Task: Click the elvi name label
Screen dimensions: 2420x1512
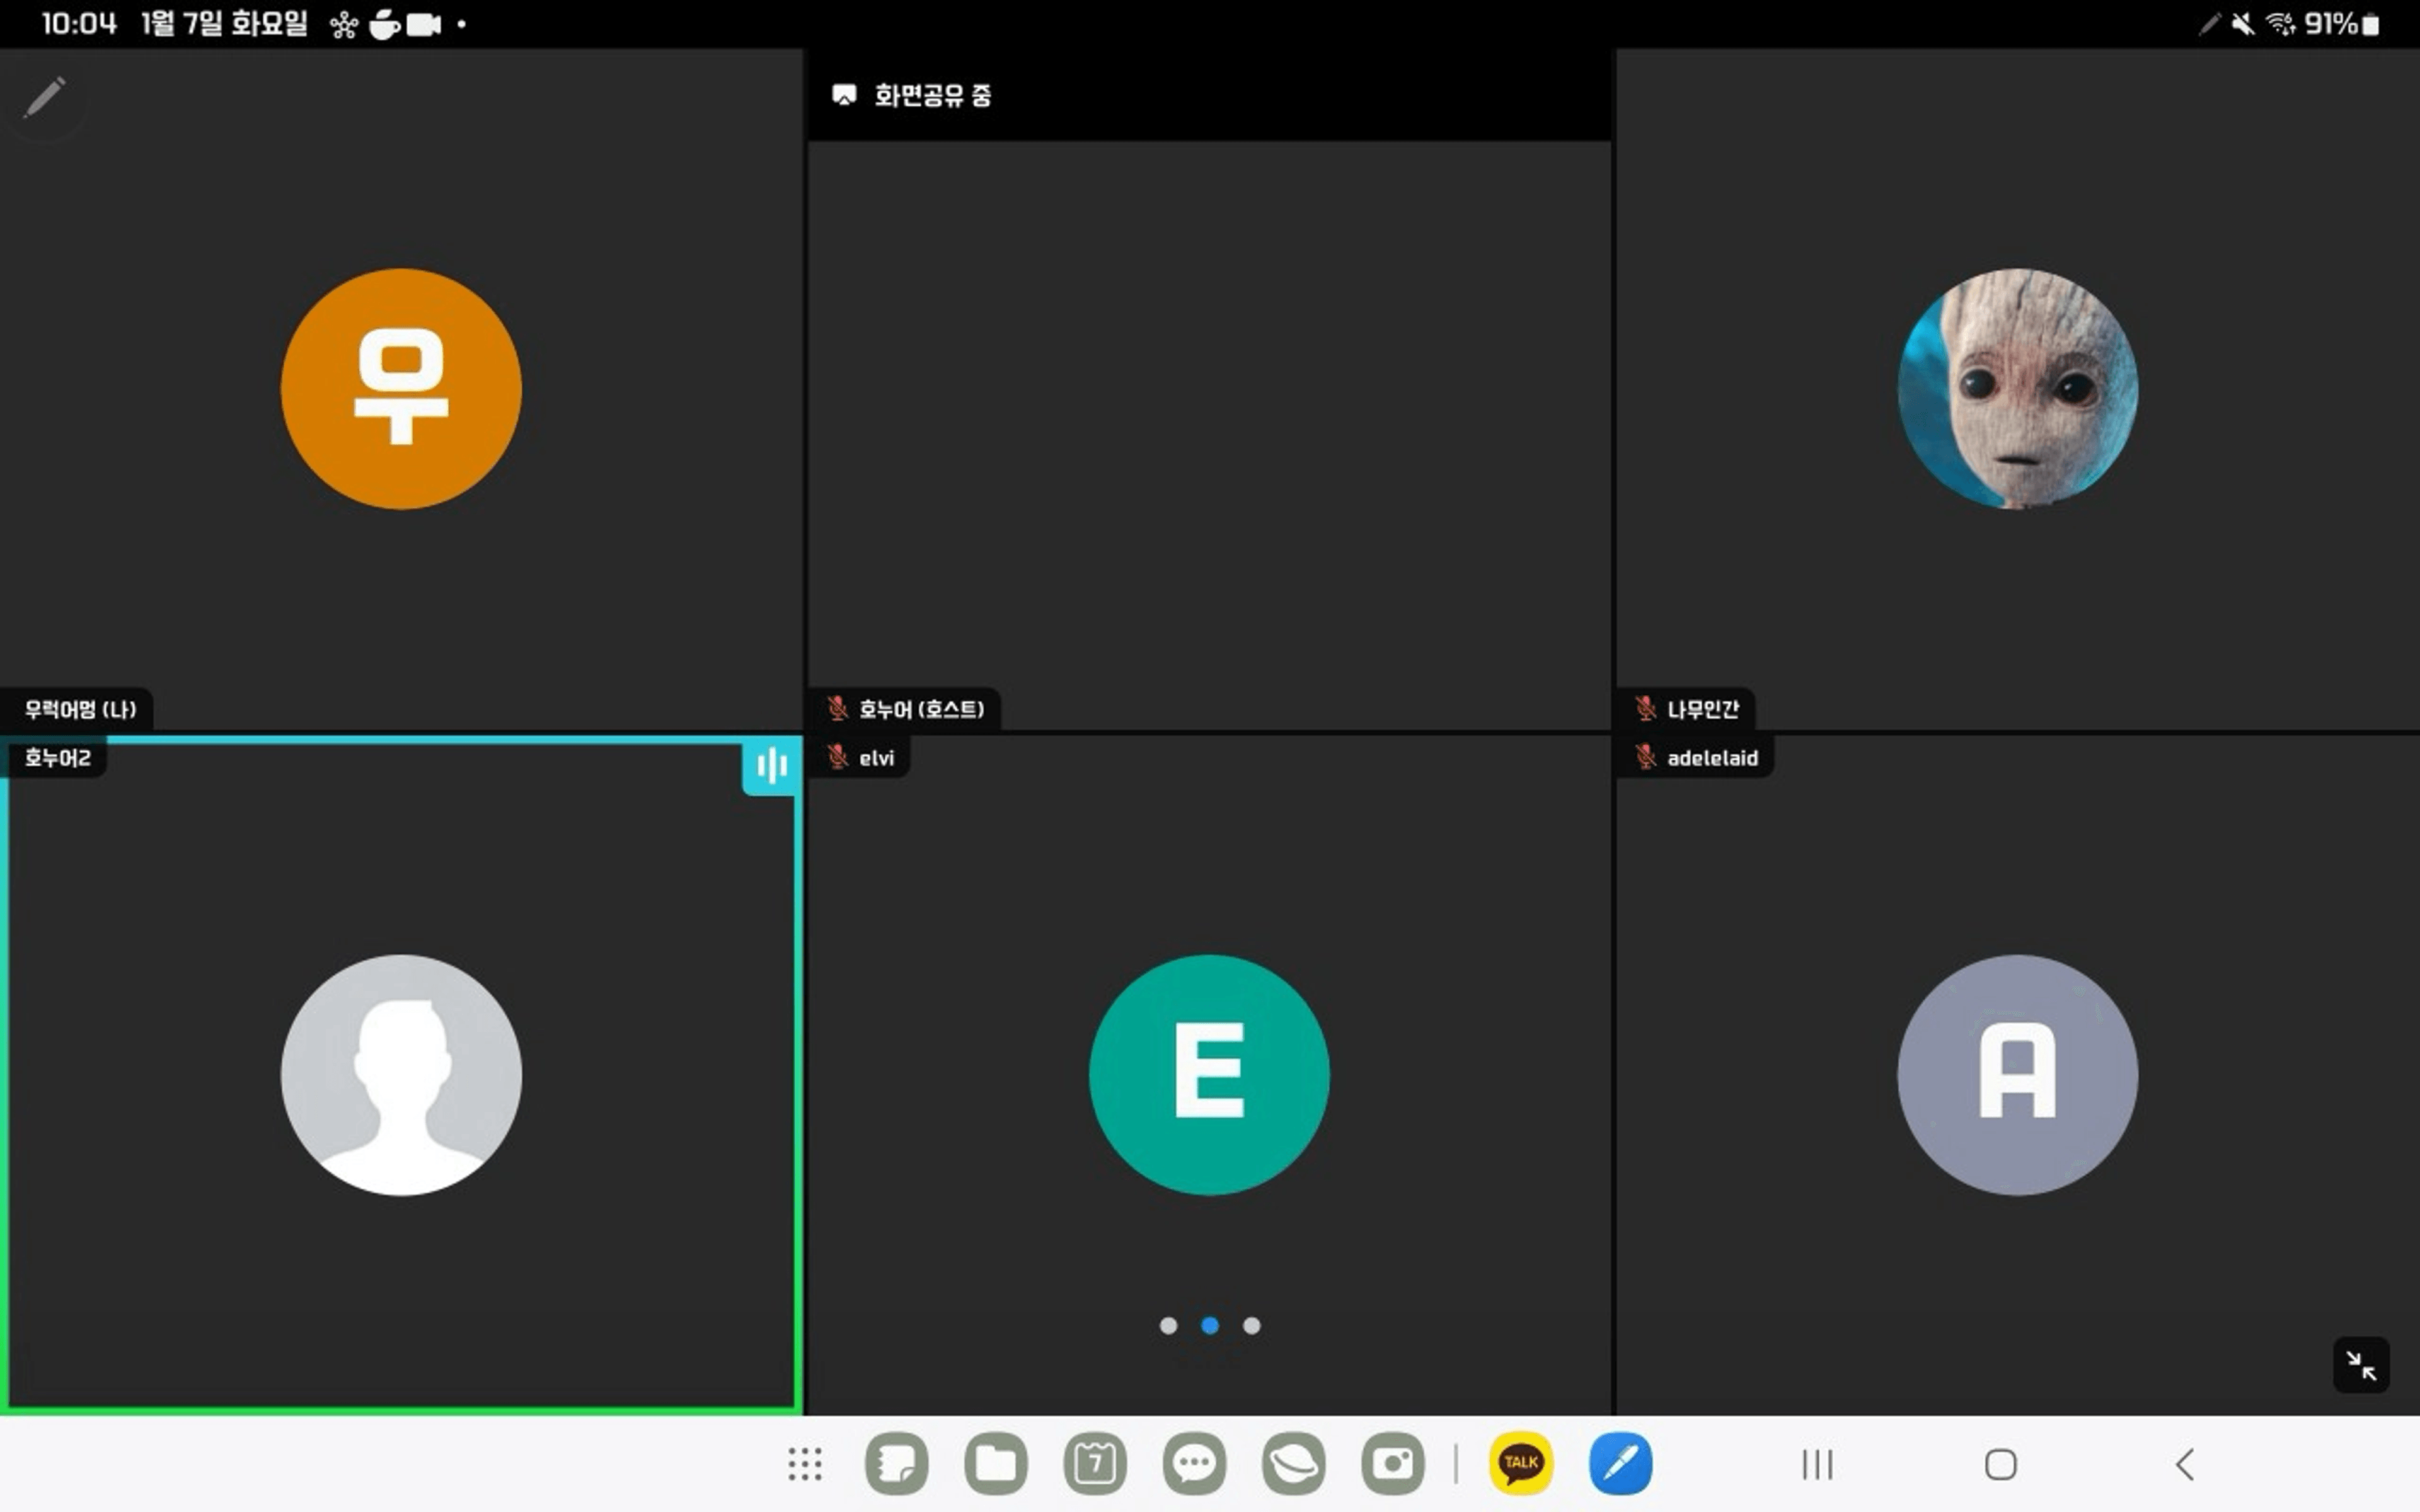Action: [x=877, y=759]
